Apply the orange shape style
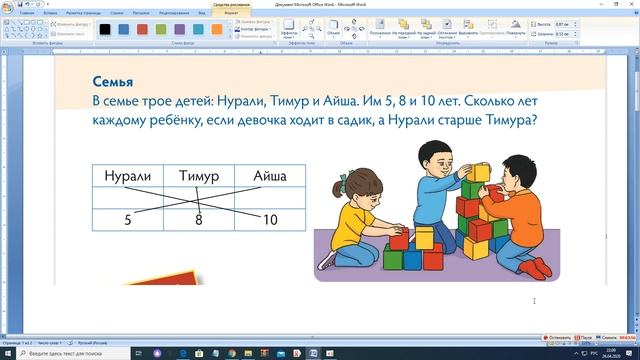The width and height of the screenshot is (640, 360). pyautogui.click(x=217, y=29)
